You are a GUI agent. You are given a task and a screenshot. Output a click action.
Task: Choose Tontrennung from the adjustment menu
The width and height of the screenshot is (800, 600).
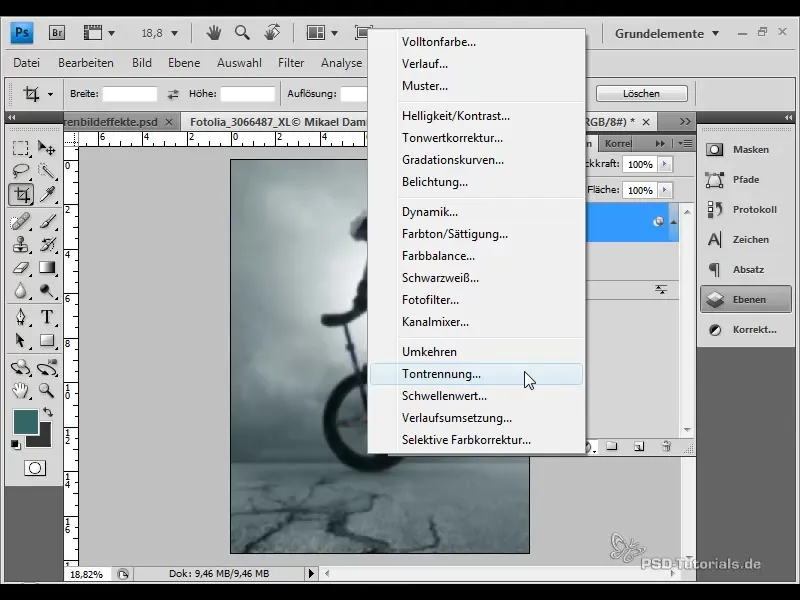click(476, 374)
